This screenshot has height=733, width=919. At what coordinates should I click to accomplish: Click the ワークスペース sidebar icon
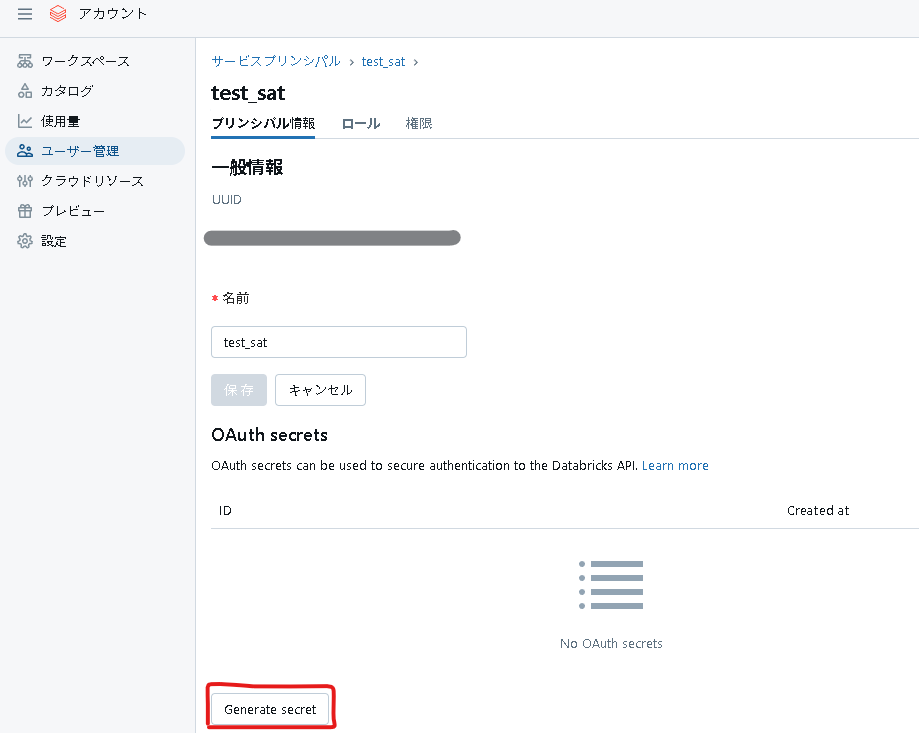coord(25,61)
